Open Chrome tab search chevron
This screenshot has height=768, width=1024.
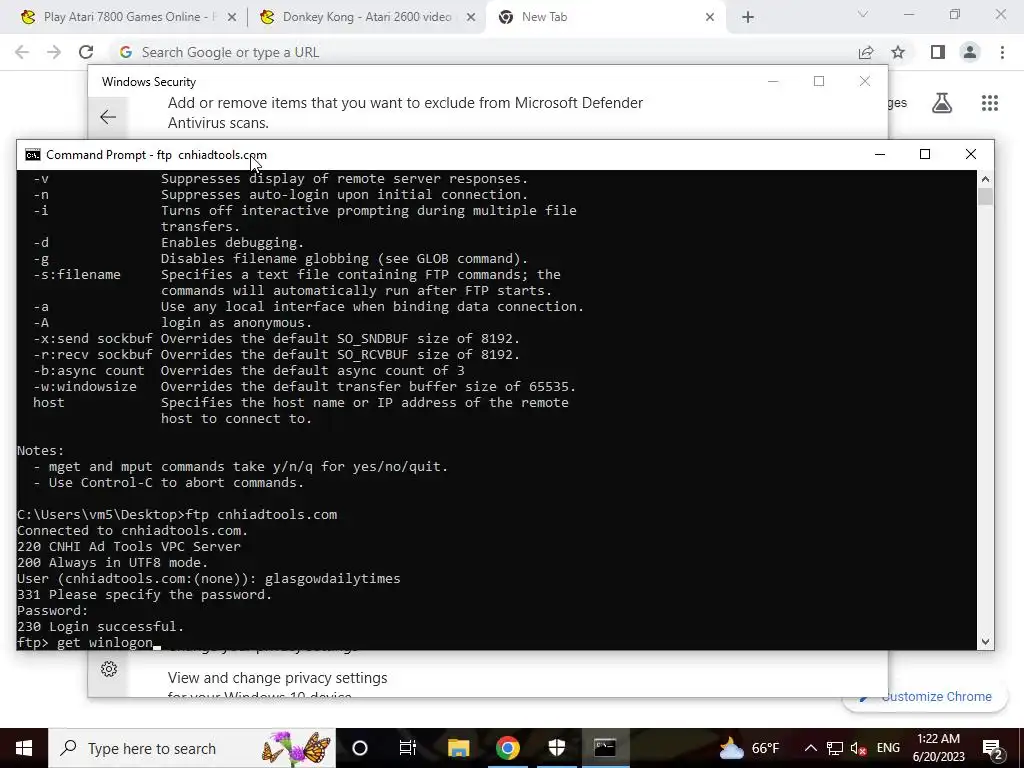point(863,14)
